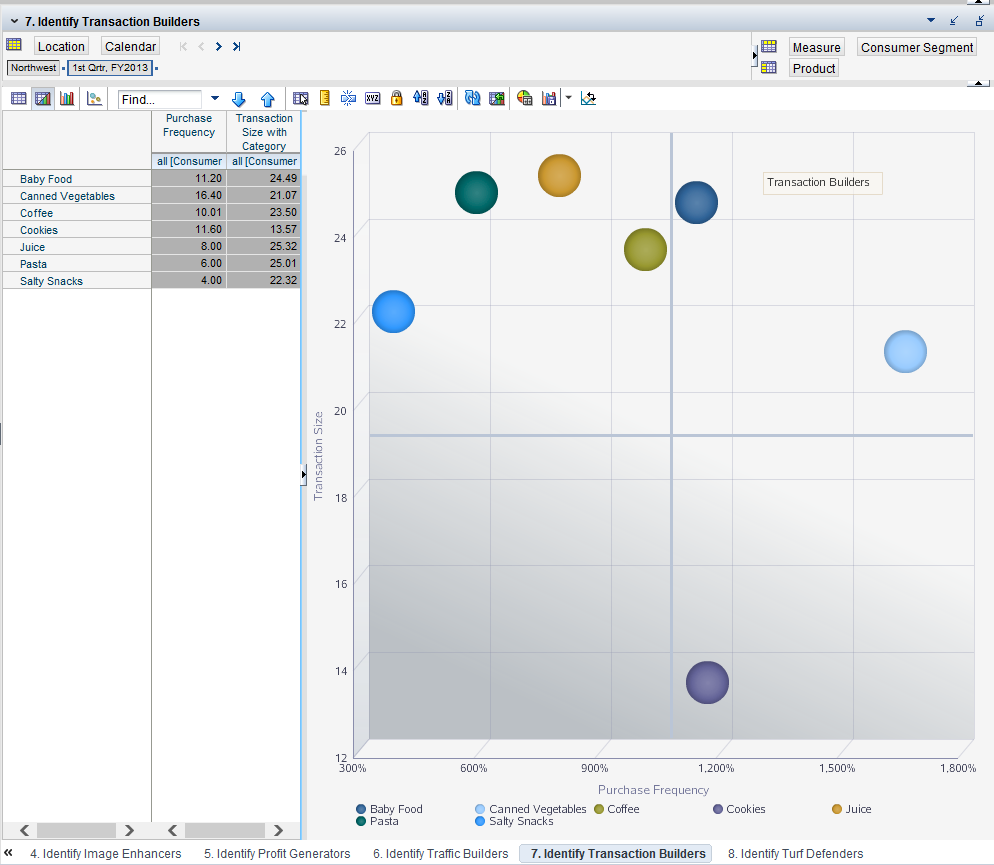Collapse the Identify Transaction Builders panel
Viewport: 994px width, 865px height.
click(x=14, y=21)
